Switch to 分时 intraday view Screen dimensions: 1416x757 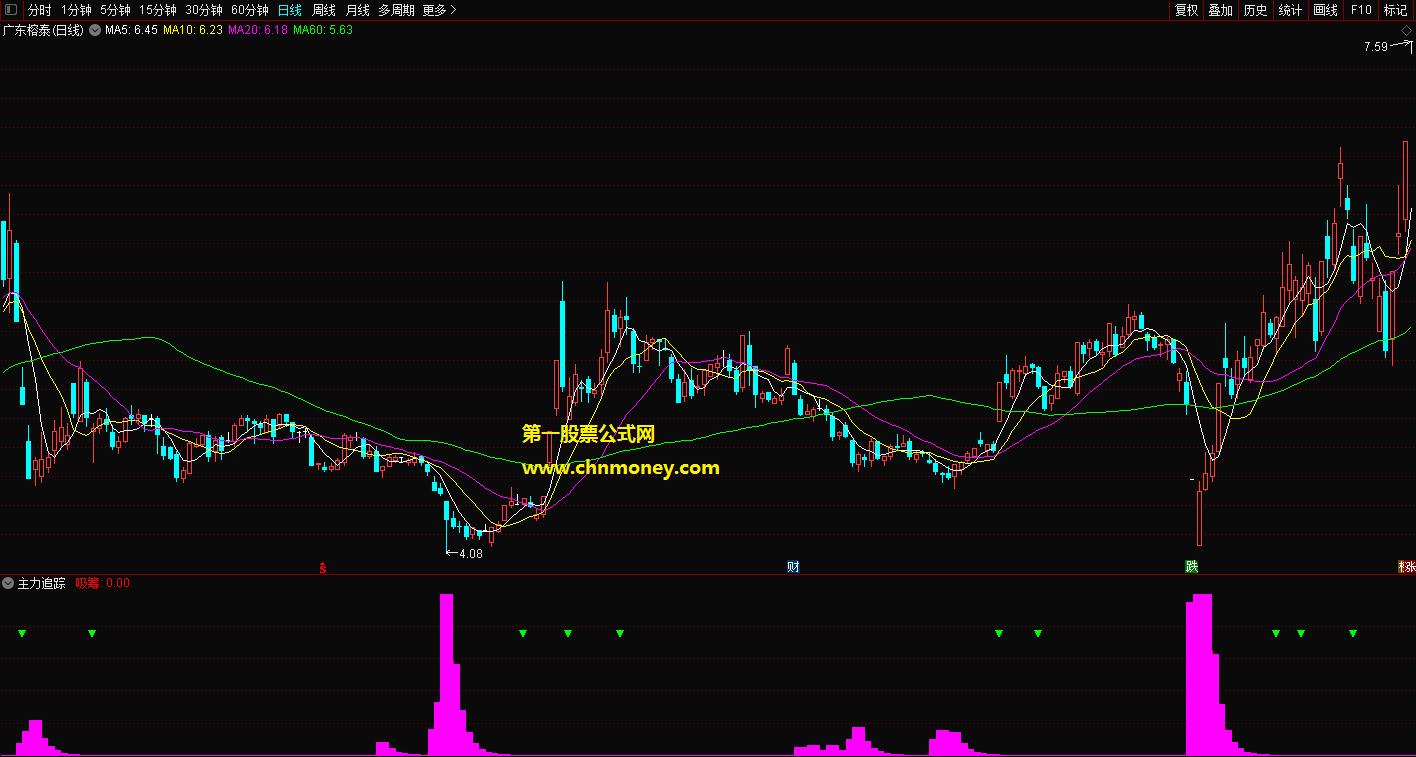pos(40,10)
